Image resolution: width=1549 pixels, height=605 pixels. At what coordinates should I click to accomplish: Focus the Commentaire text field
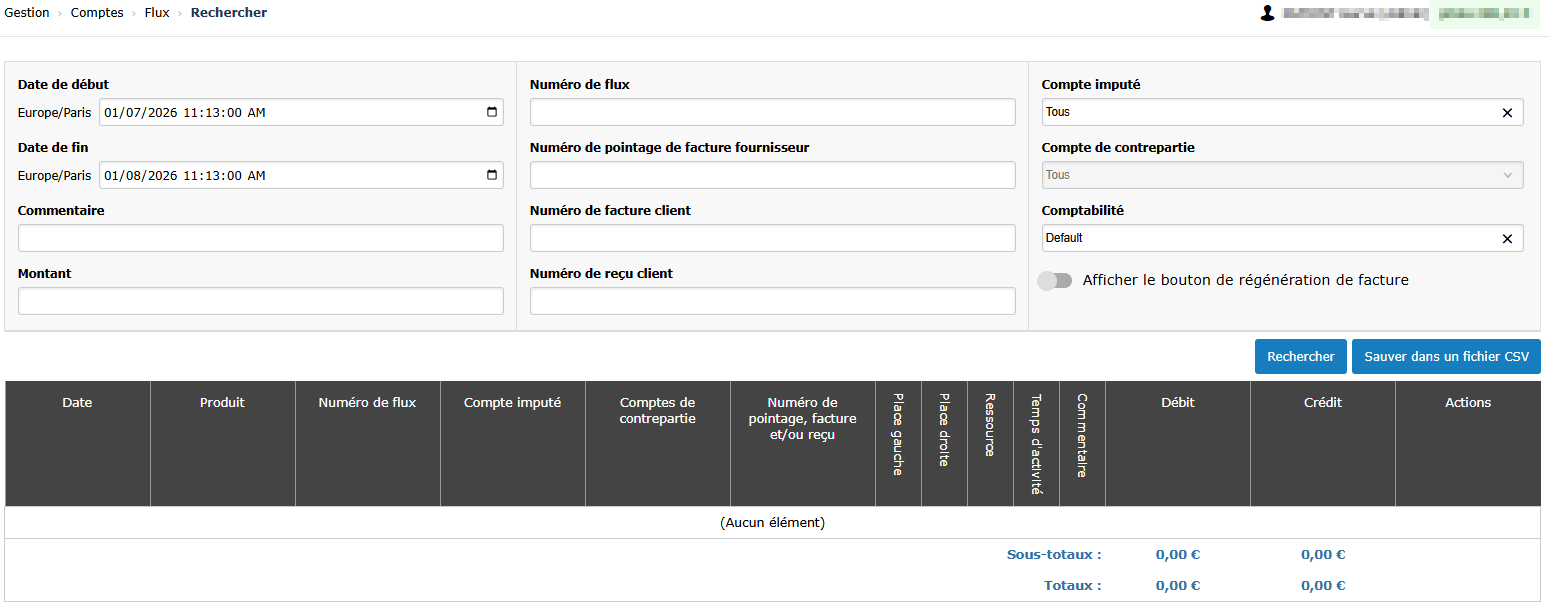tap(260, 238)
